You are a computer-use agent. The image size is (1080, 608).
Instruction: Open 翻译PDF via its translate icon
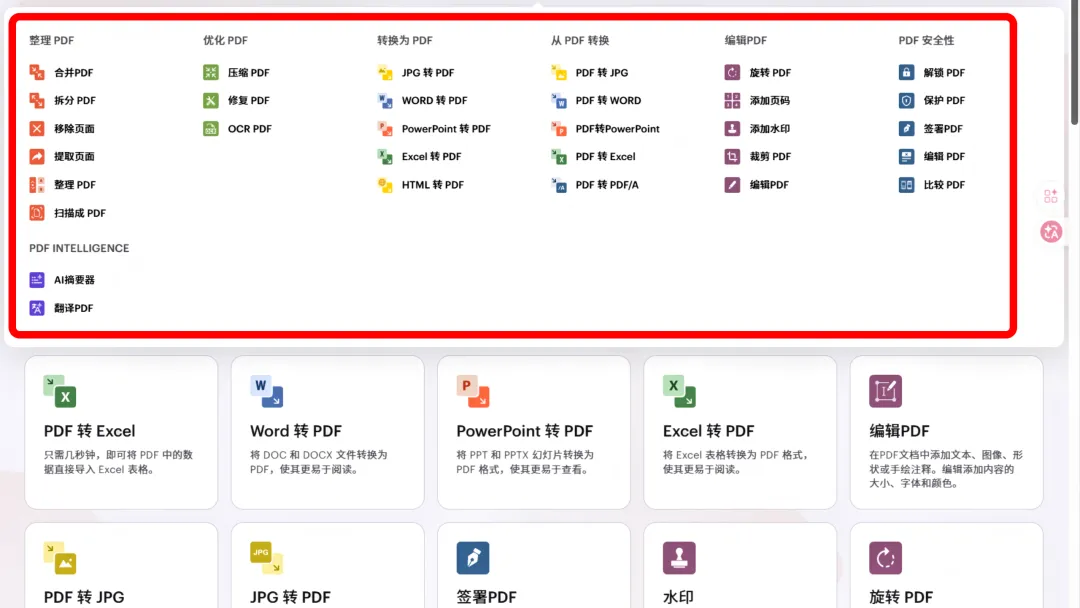click(37, 308)
